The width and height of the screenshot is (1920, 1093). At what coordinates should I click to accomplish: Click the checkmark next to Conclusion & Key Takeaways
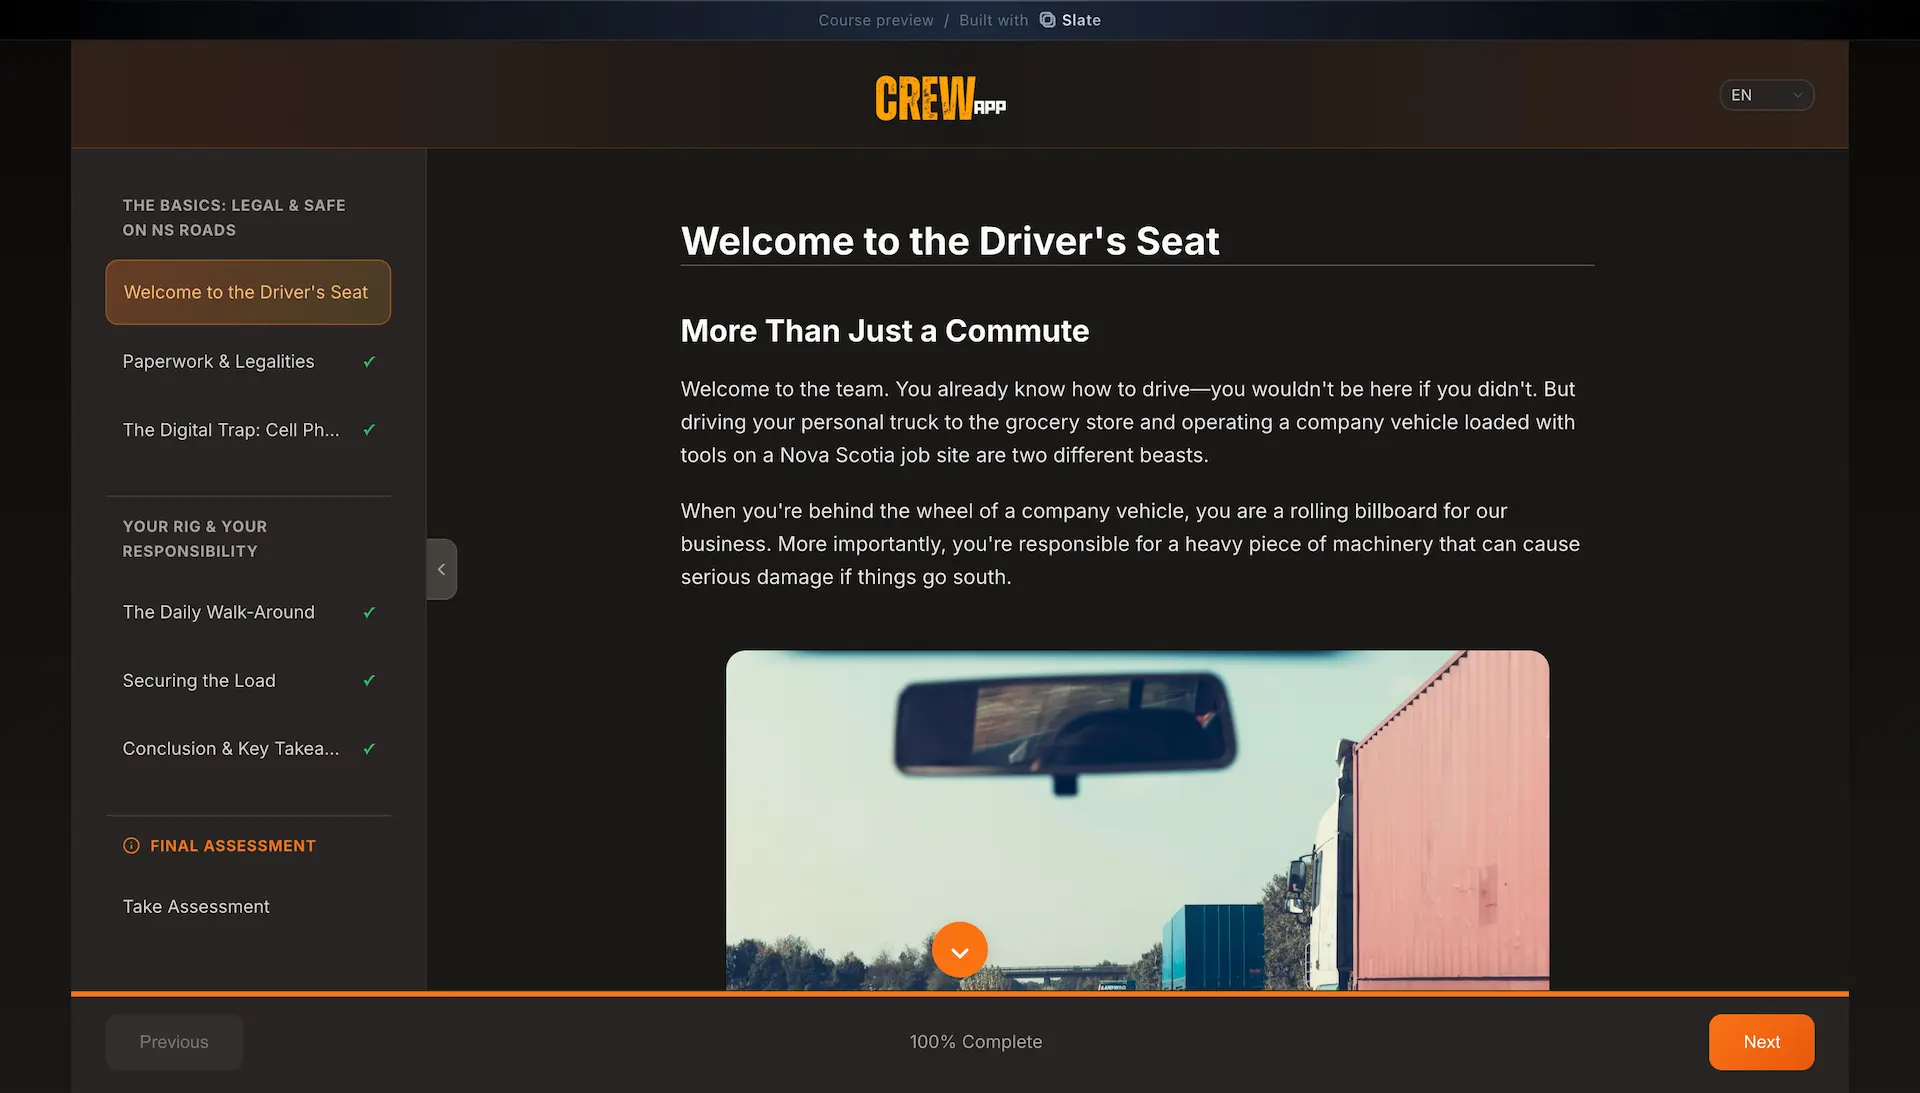coord(369,748)
